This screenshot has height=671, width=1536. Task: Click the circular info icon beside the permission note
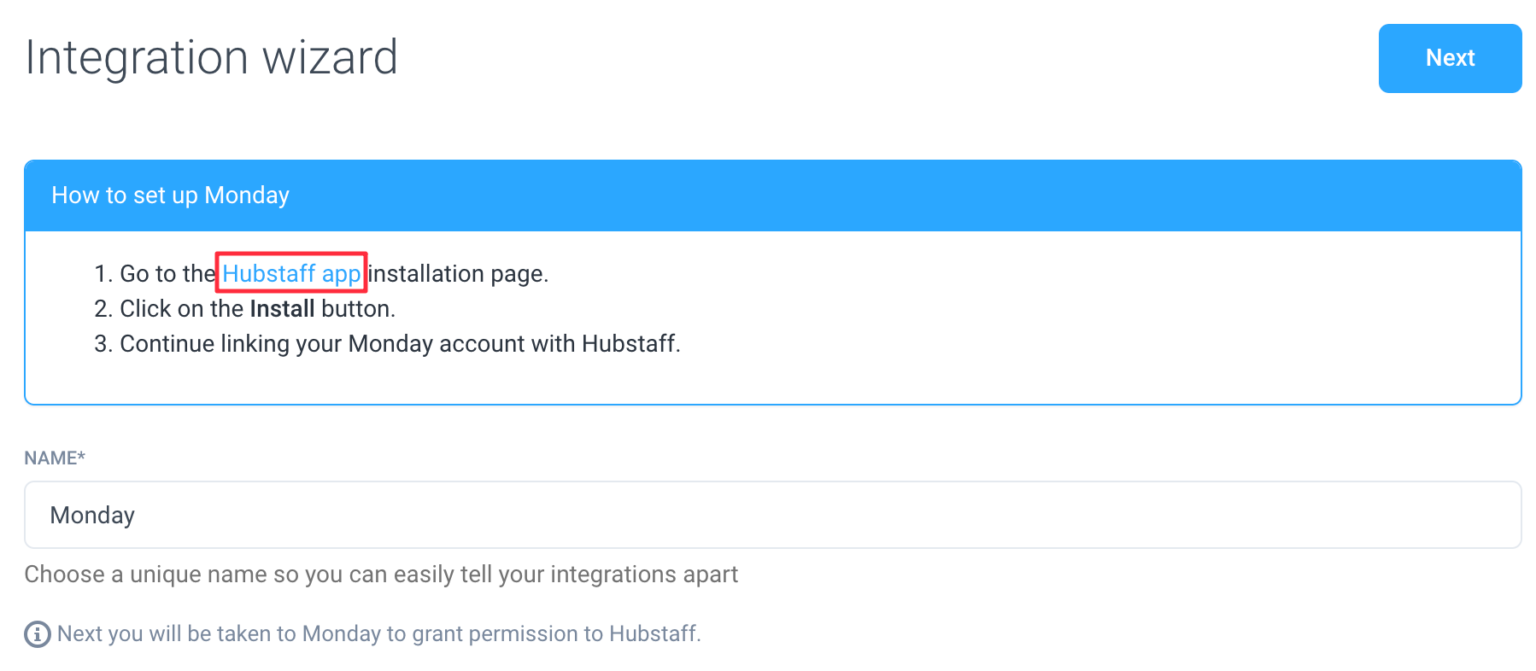tap(37, 633)
